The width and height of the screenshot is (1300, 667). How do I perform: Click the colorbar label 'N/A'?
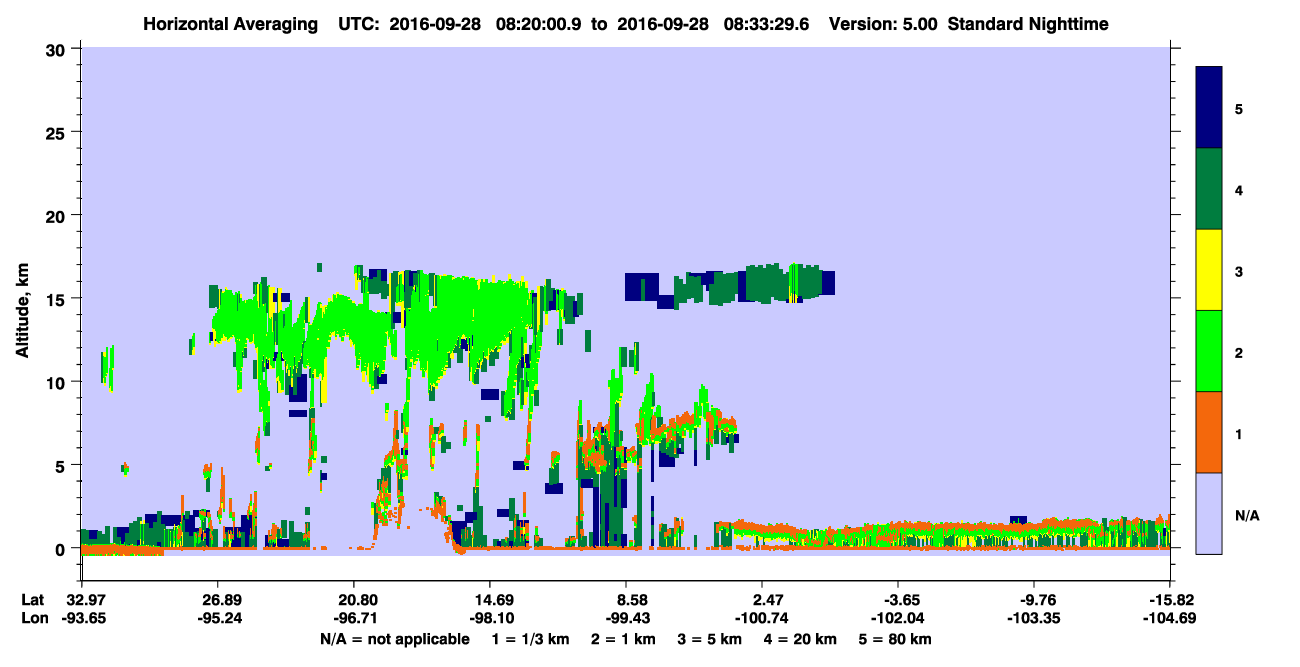pyautogui.click(x=1246, y=515)
